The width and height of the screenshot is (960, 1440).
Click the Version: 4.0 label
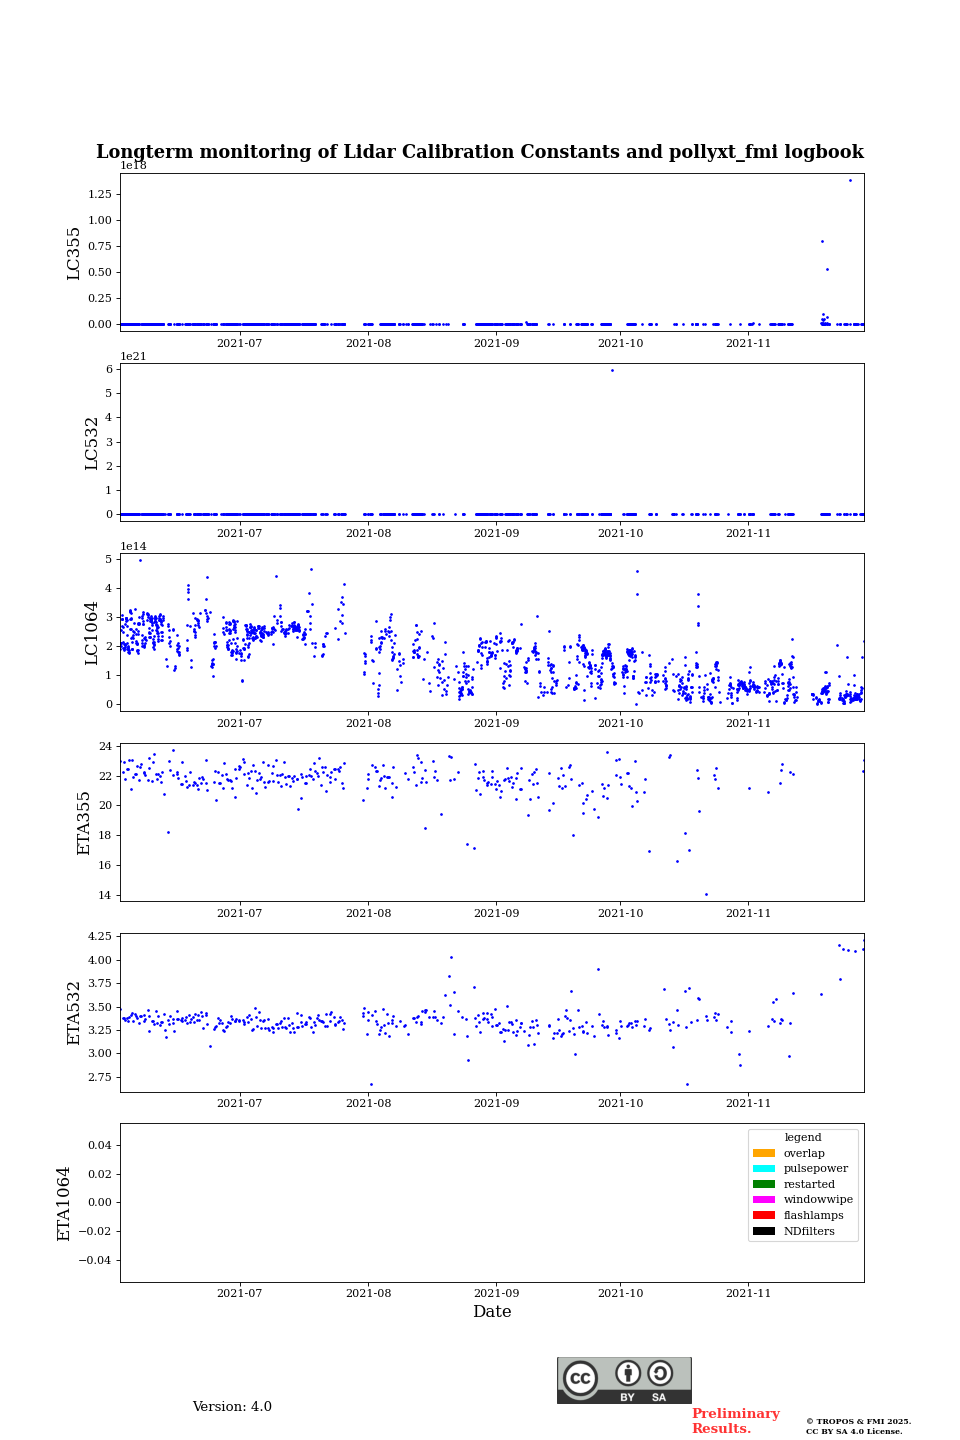[232, 1407]
